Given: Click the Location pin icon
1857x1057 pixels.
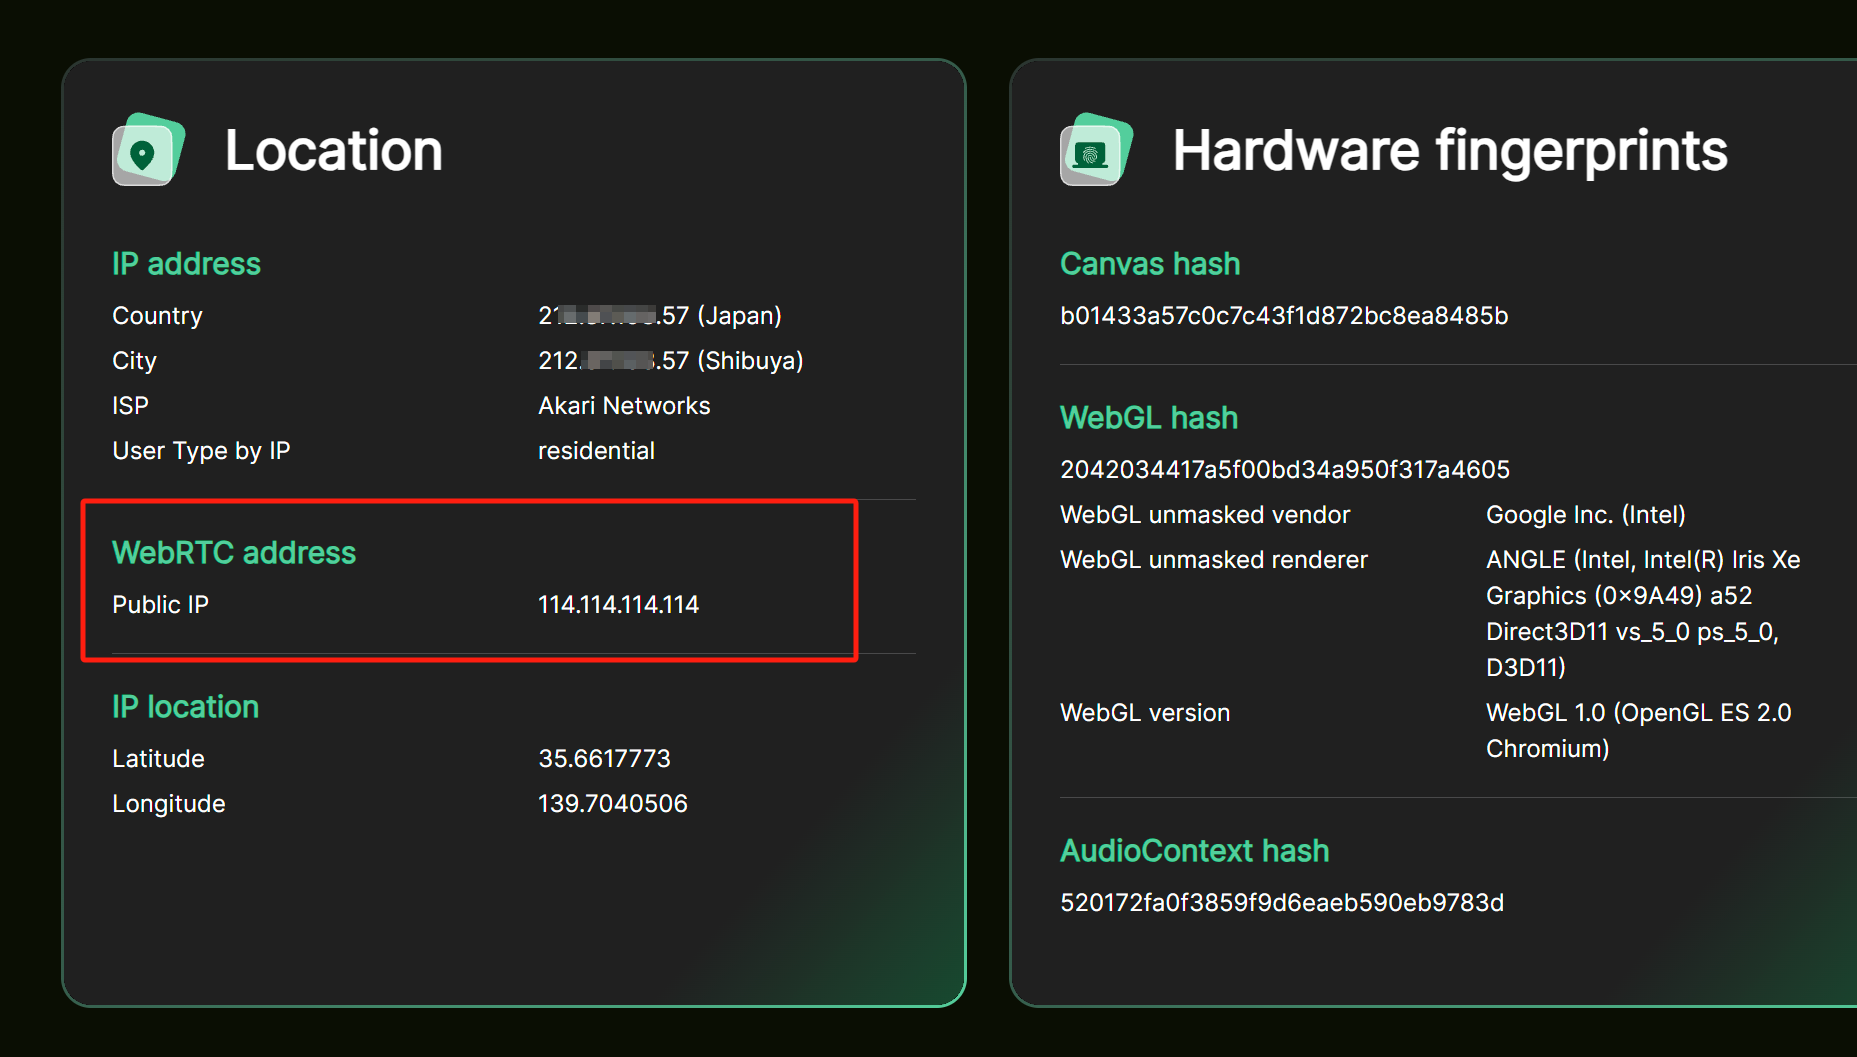Looking at the screenshot, I should 148,150.
